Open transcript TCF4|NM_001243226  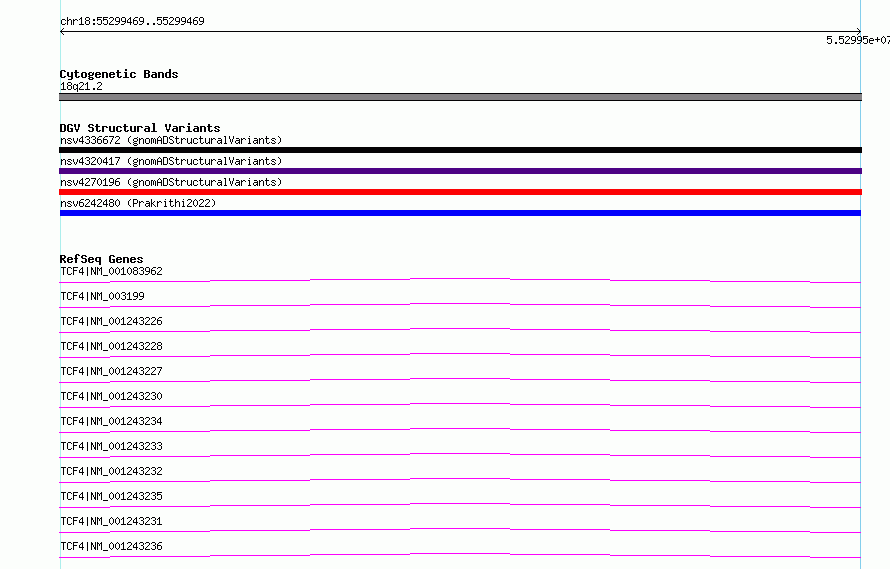point(111,321)
